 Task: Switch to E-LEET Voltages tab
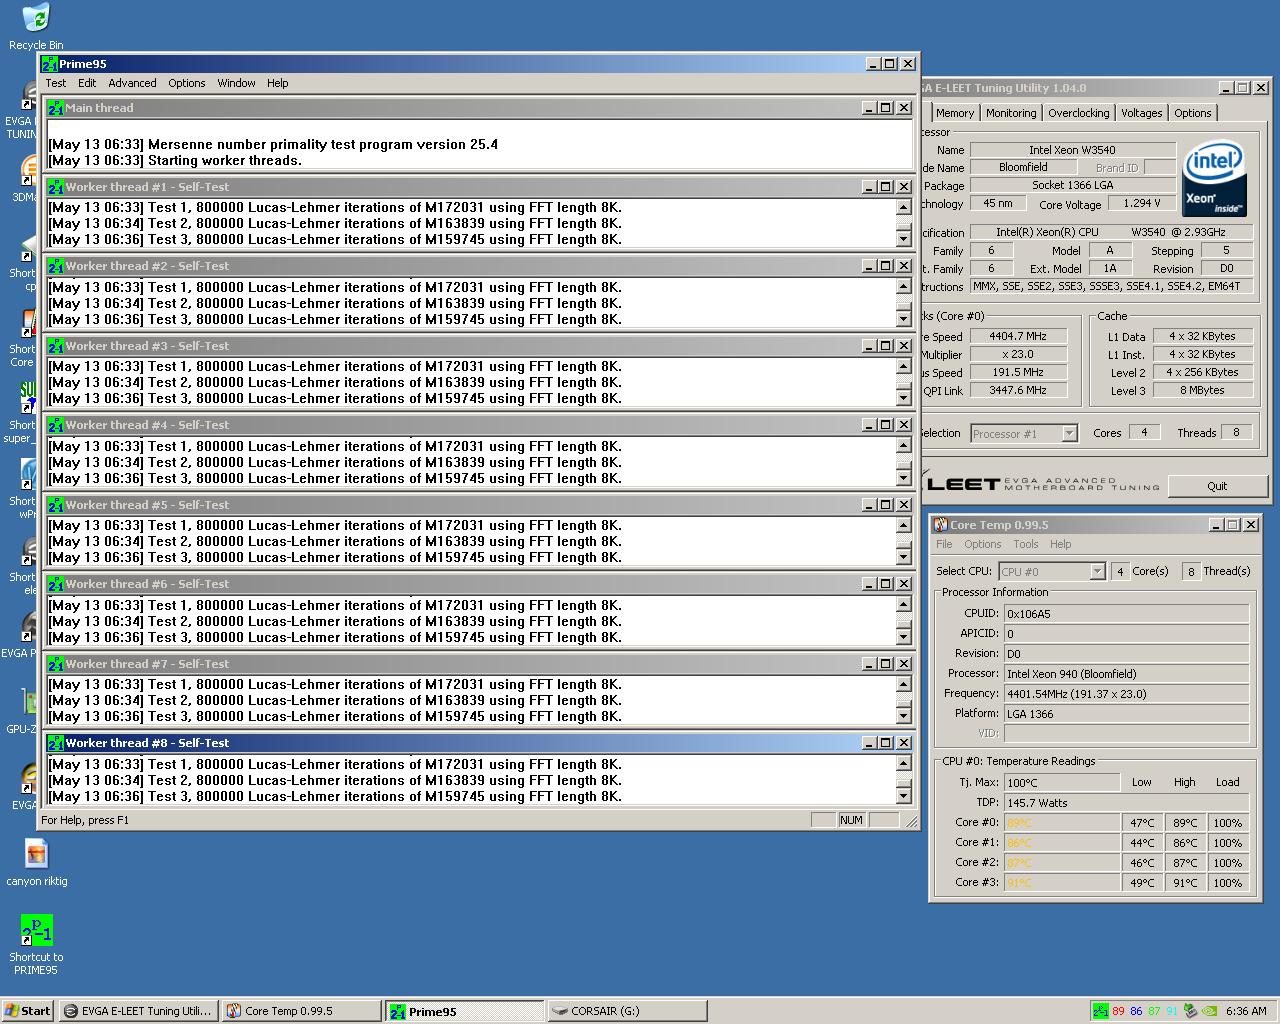pyautogui.click(x=1141, y=113)
